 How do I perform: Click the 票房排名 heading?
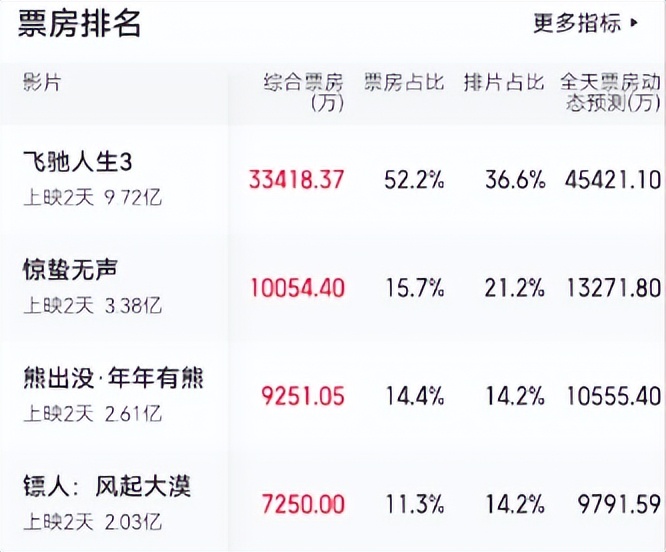point(80,24)
